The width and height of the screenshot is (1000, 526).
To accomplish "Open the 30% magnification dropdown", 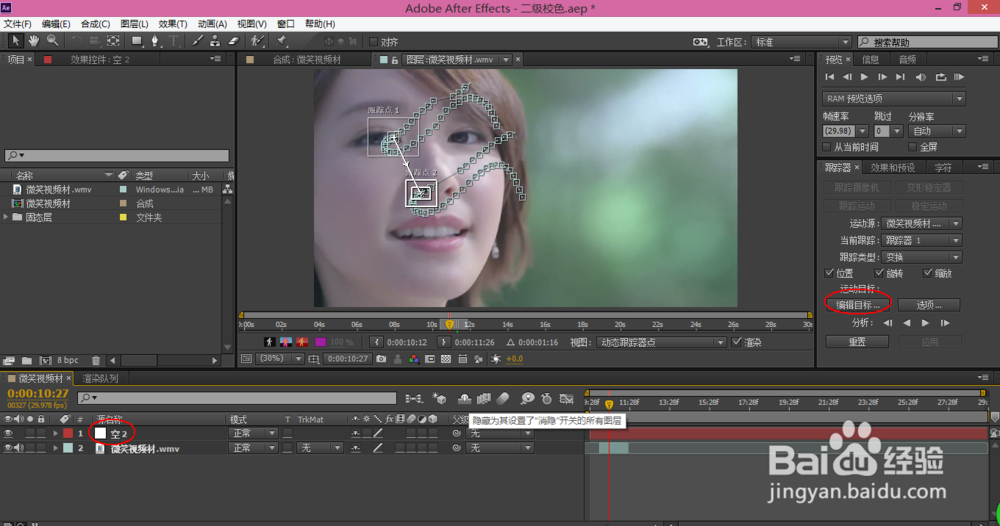I will click(279, 359).
